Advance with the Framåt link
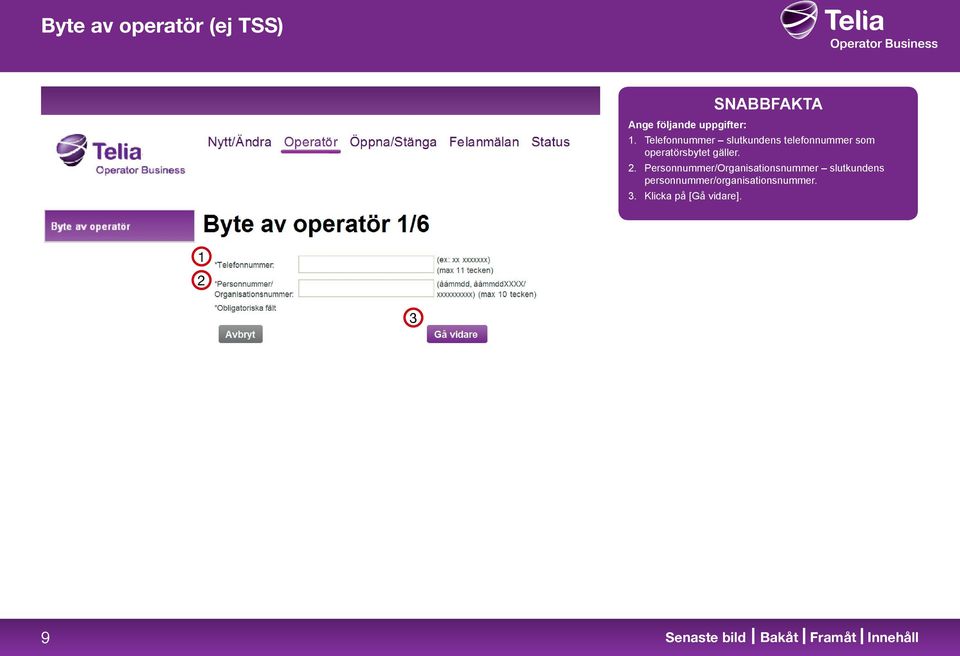Viewport: 960px width, 656px height. pos(833,637)
